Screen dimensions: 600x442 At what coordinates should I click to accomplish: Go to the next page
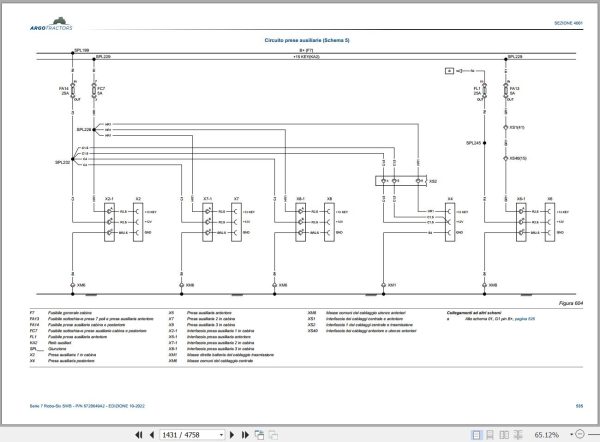click(x=232, y=435)
